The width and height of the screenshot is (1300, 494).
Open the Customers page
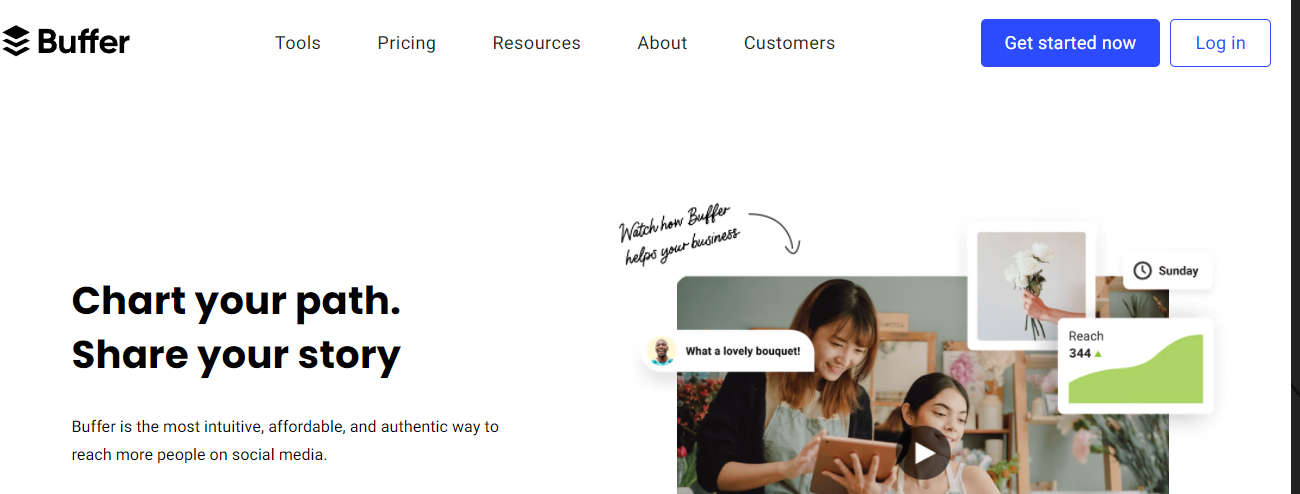pyautogui.click(x=789, y=43)
